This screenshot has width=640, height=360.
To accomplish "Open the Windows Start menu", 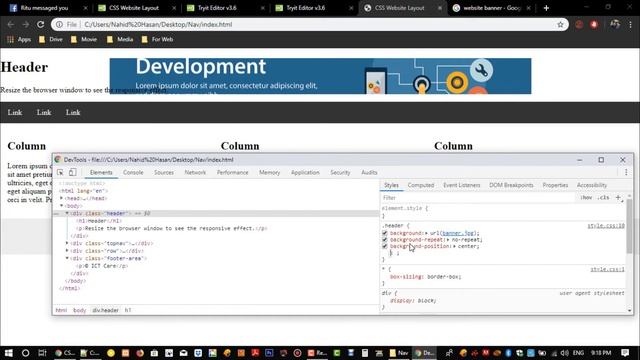I will (8, 353).
